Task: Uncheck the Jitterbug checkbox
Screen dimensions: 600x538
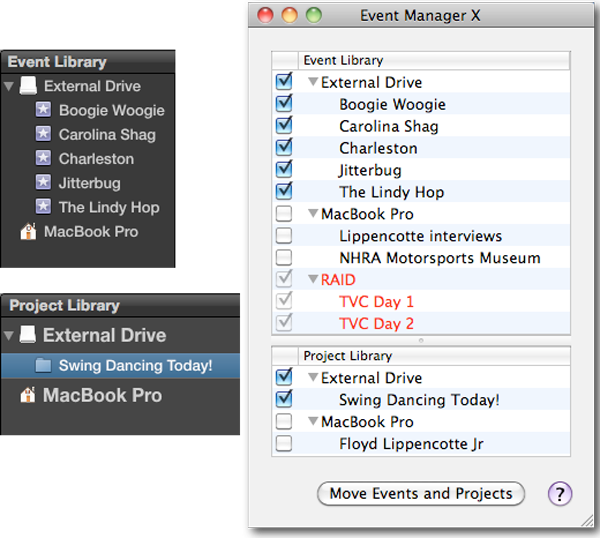Action: pos(284,169)
